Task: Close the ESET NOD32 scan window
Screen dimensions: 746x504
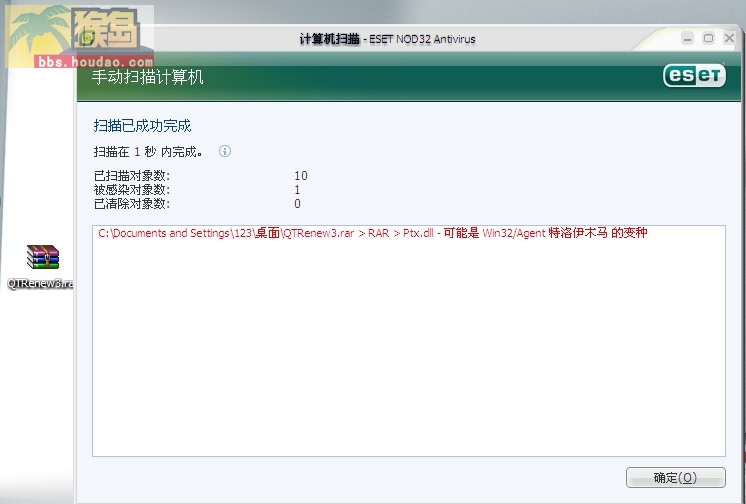Action: [x=729, y=38]
